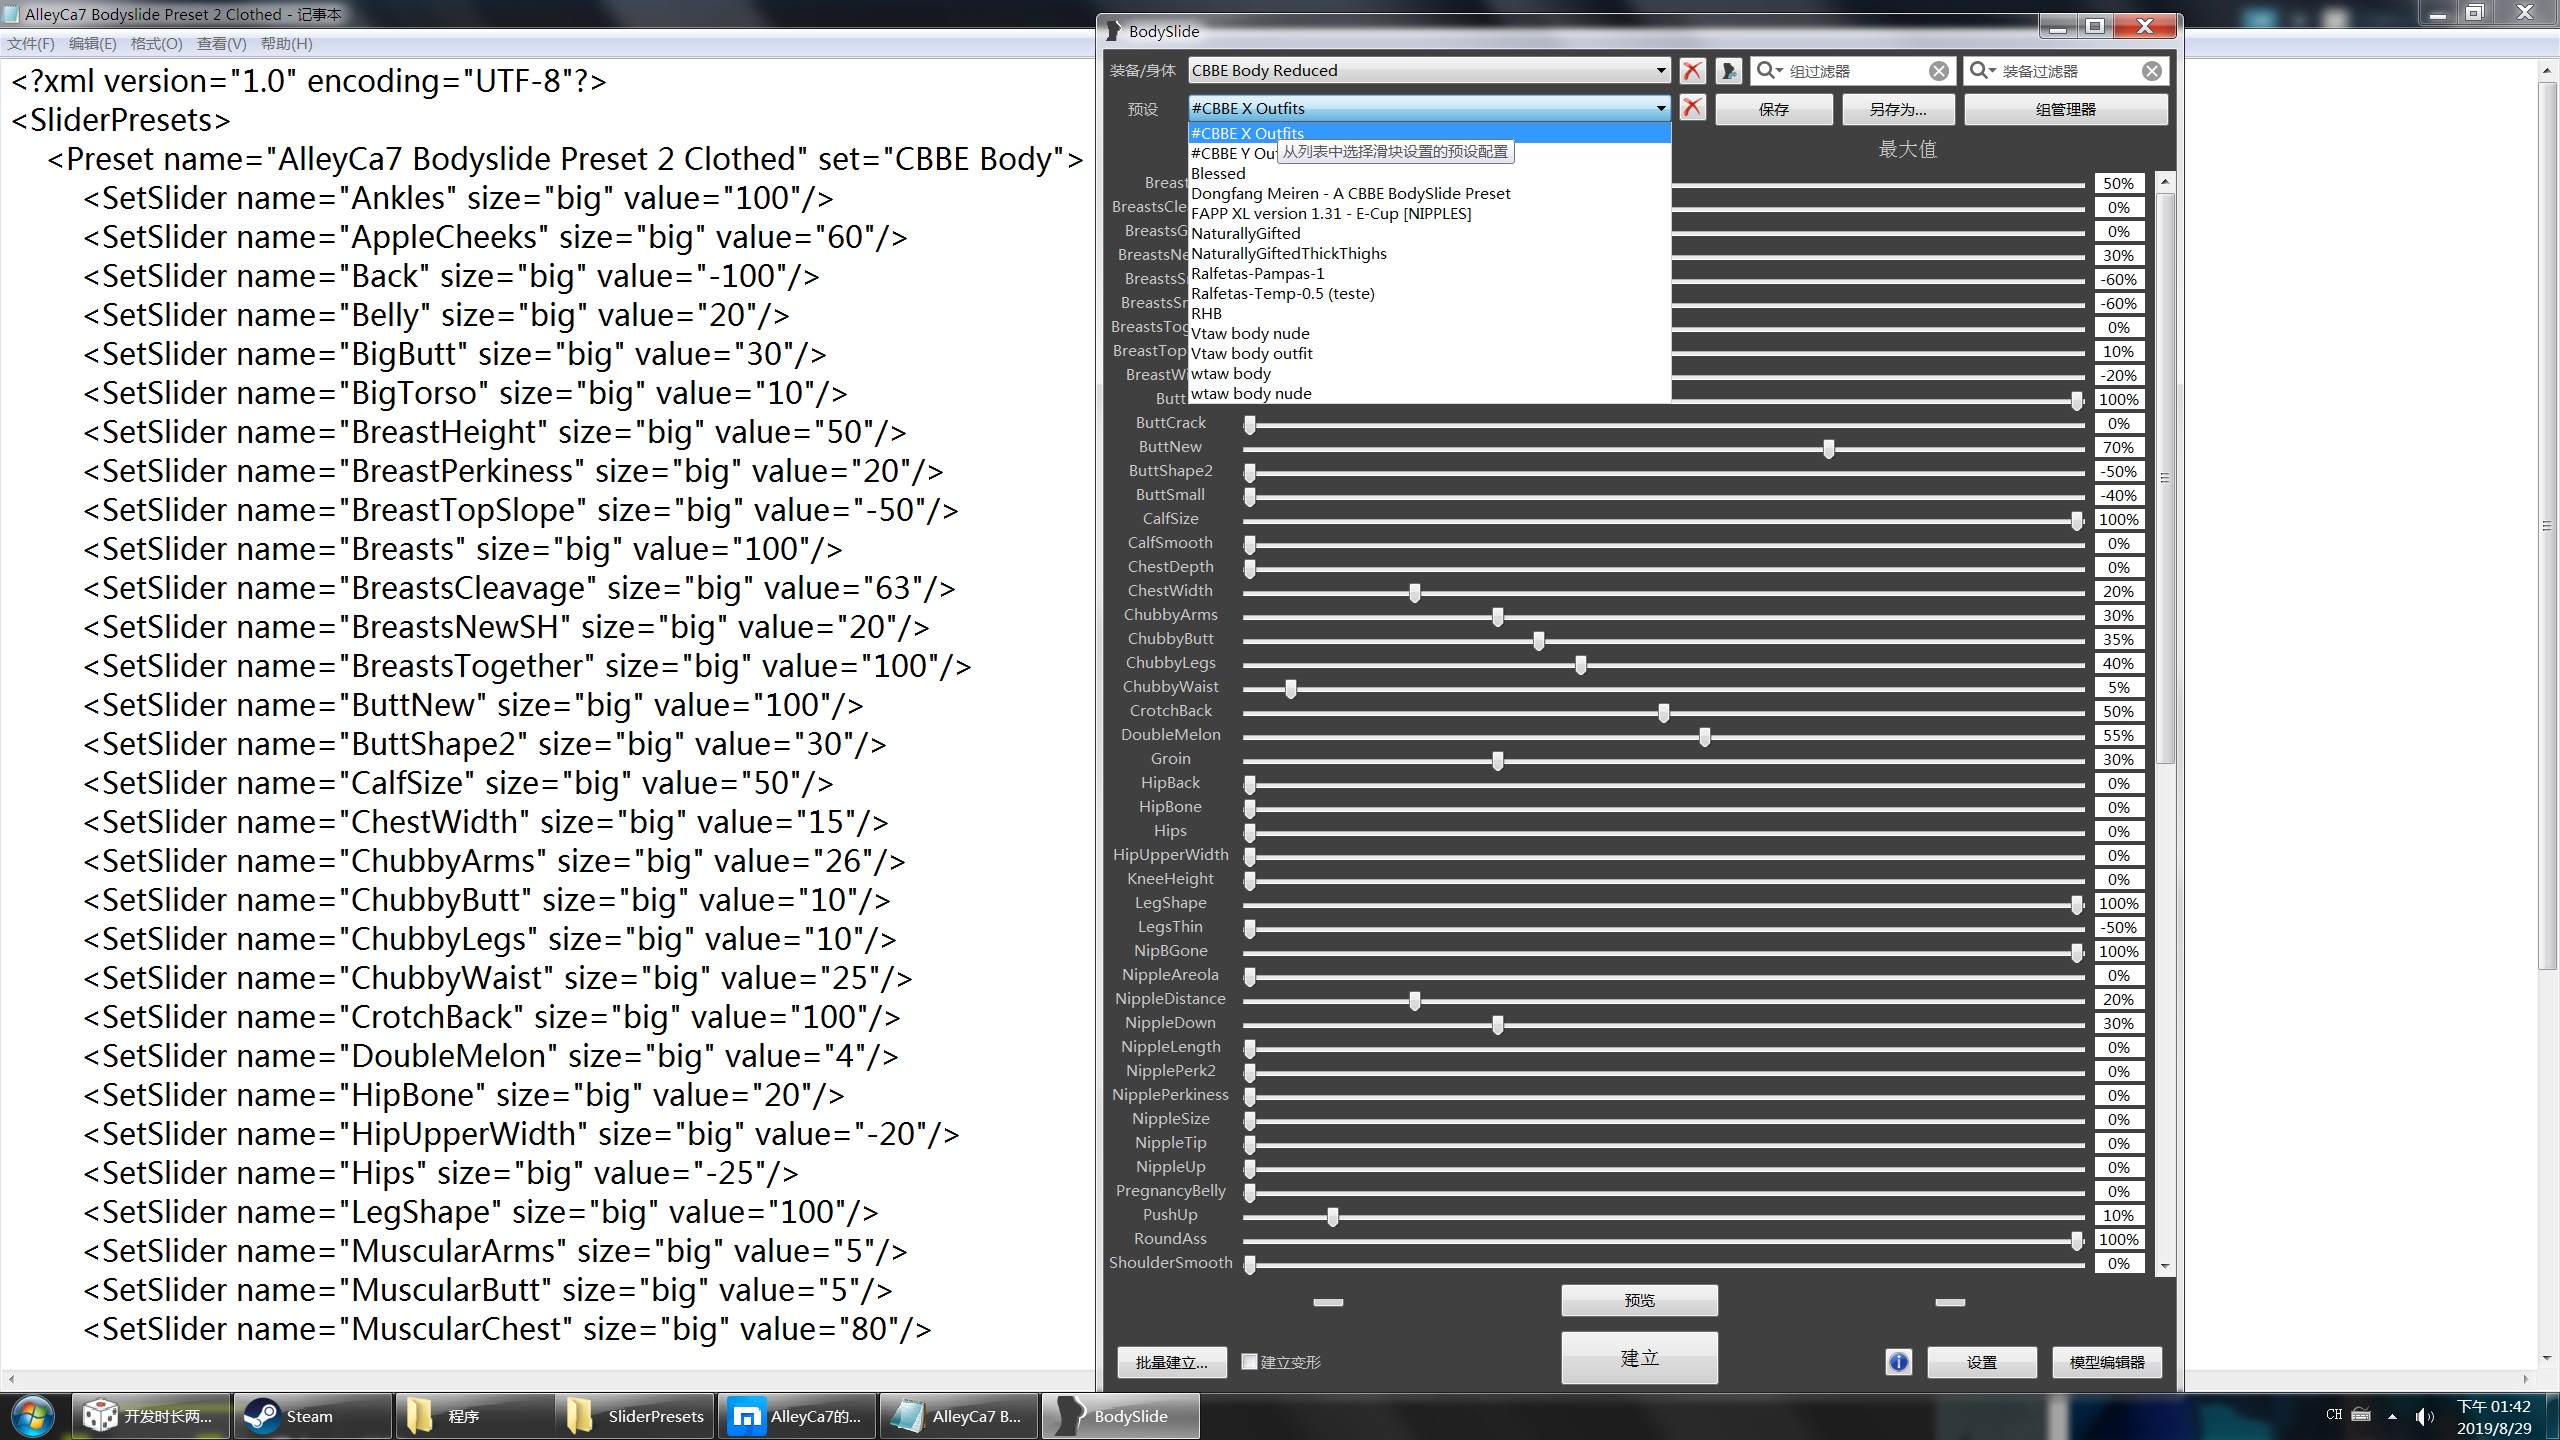Pick the FAPP XL version 1.31 preset

(1429, 213)
